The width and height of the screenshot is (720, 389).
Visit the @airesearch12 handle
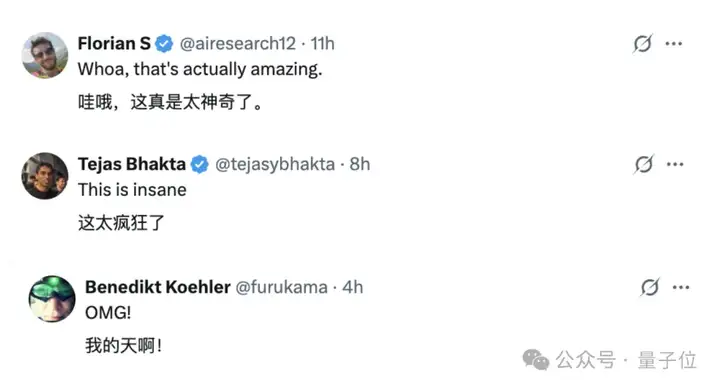pyautogui.click(x=238, y=44)
